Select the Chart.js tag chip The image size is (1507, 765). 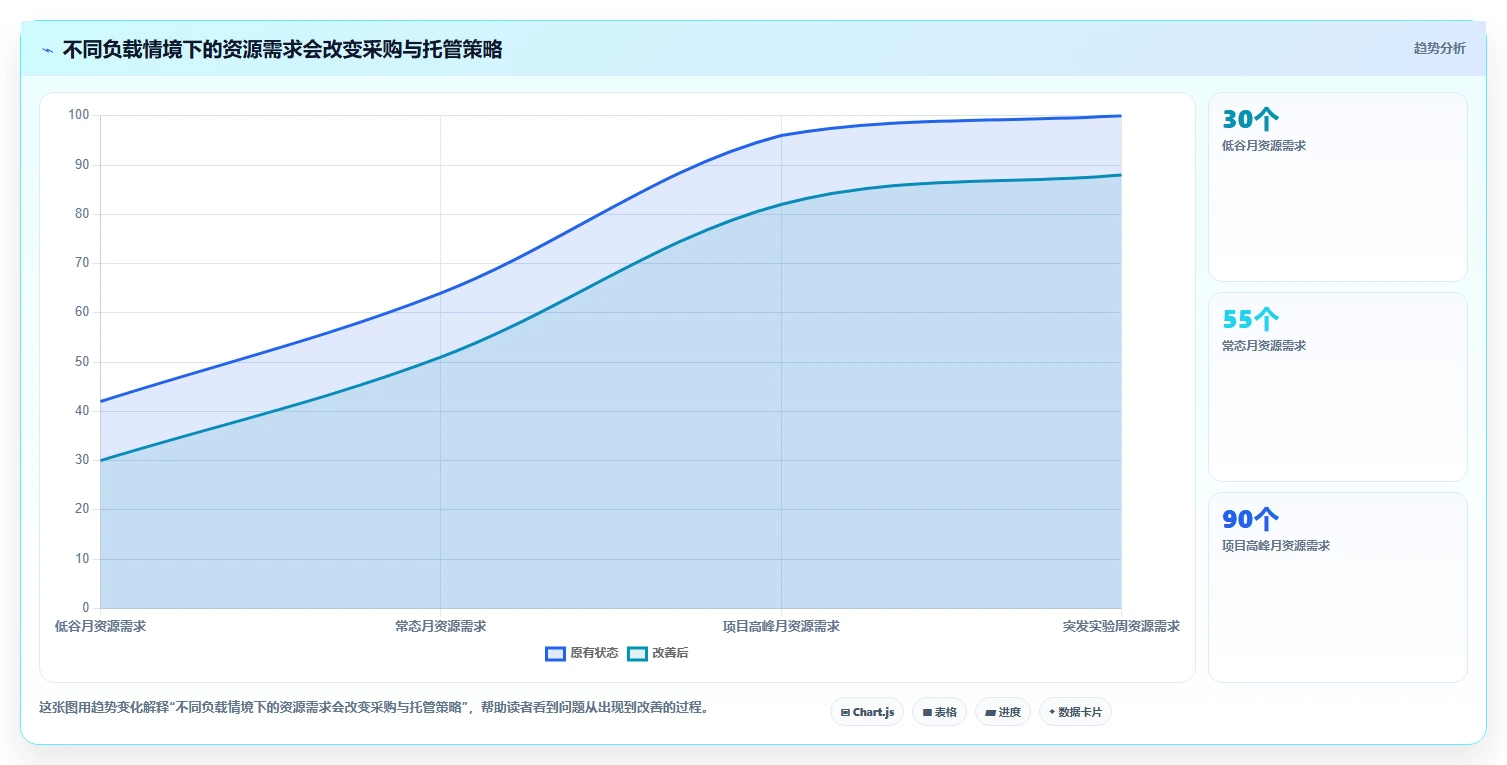pos(867,712)
